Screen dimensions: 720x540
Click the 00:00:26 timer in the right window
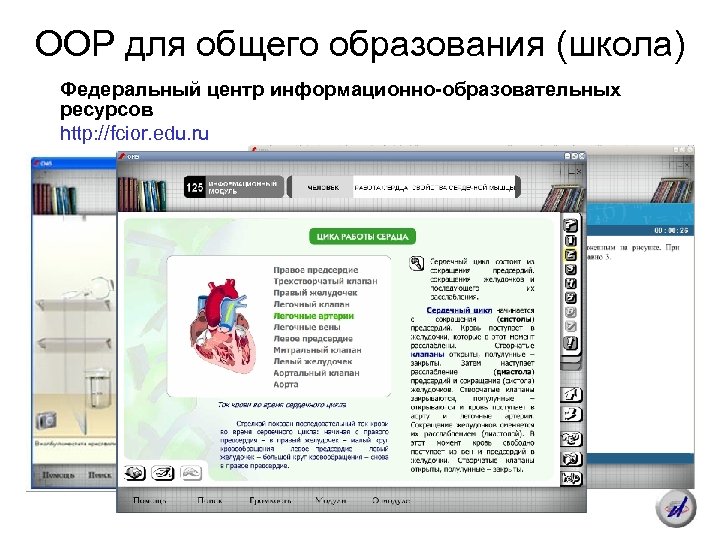pyautogui.click(x=671, y=231)
